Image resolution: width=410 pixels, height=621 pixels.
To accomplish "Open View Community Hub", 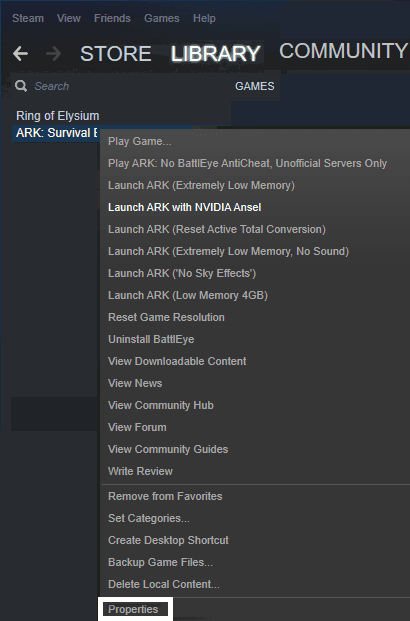I will click(x=161, y=405).
